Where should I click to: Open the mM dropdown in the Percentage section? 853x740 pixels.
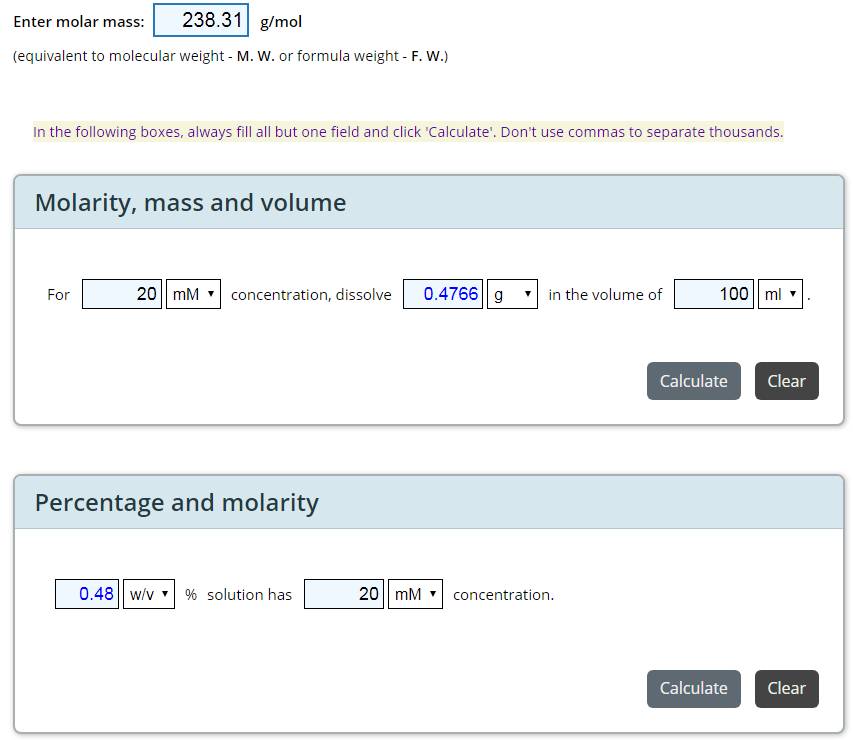pos(415,594)
